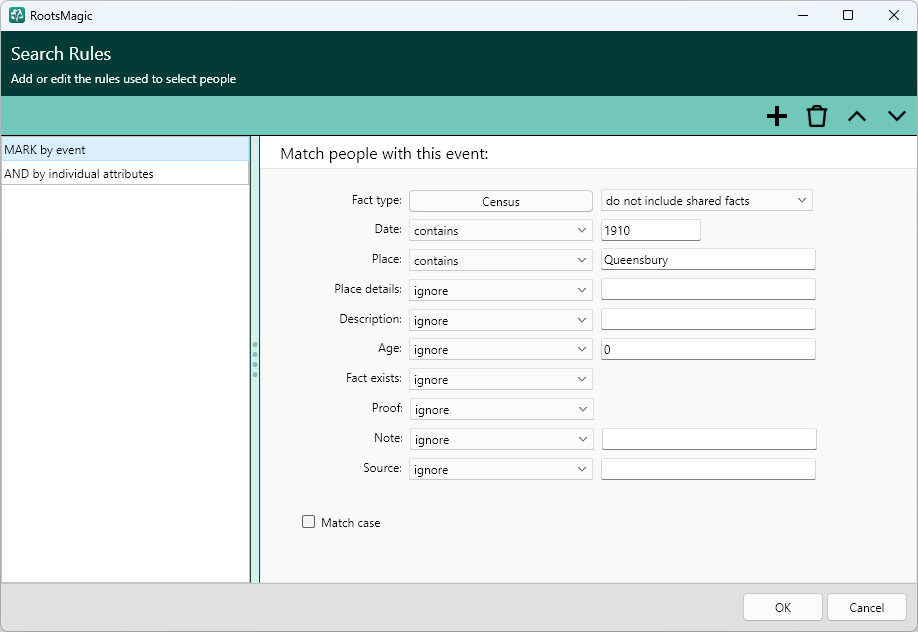
Task: Open the Fact exists dropdown
Action: click(x=501, y=379)
